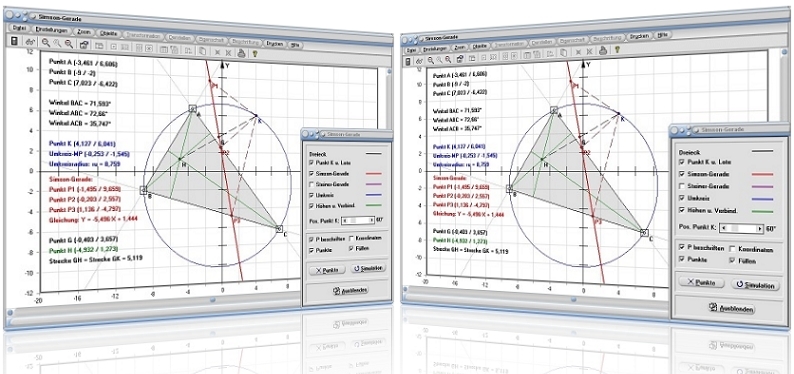794x374 pixels.
Task: Open Datei menu in left window
Action: (x=19, y=28)
